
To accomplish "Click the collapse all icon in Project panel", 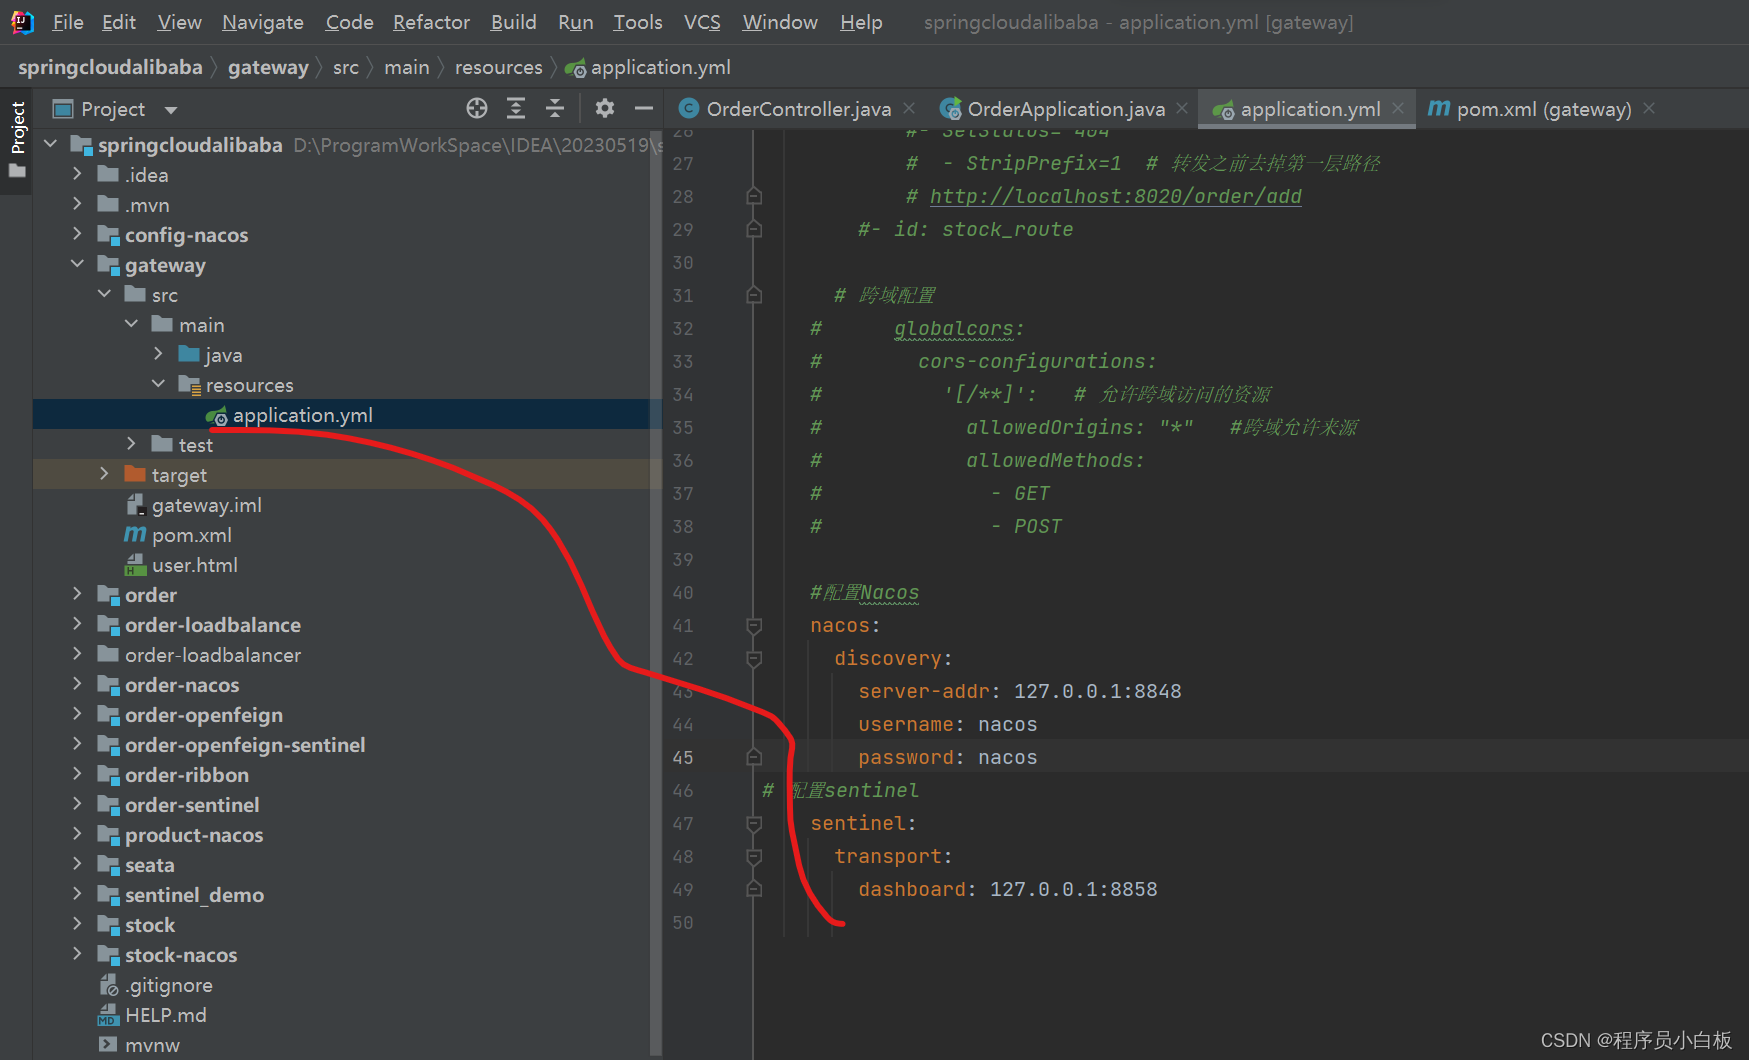I will [x=555, y=108].
